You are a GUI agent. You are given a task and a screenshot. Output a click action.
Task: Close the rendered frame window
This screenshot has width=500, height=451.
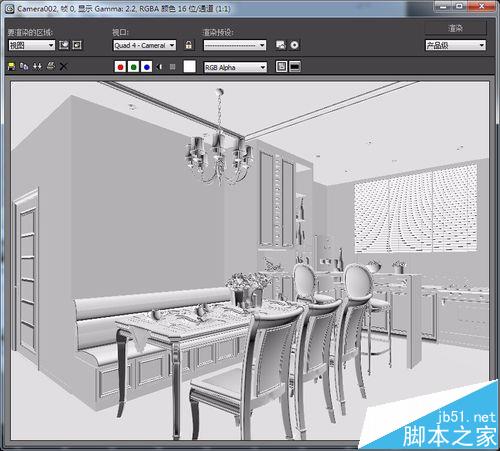coord(481,6)
